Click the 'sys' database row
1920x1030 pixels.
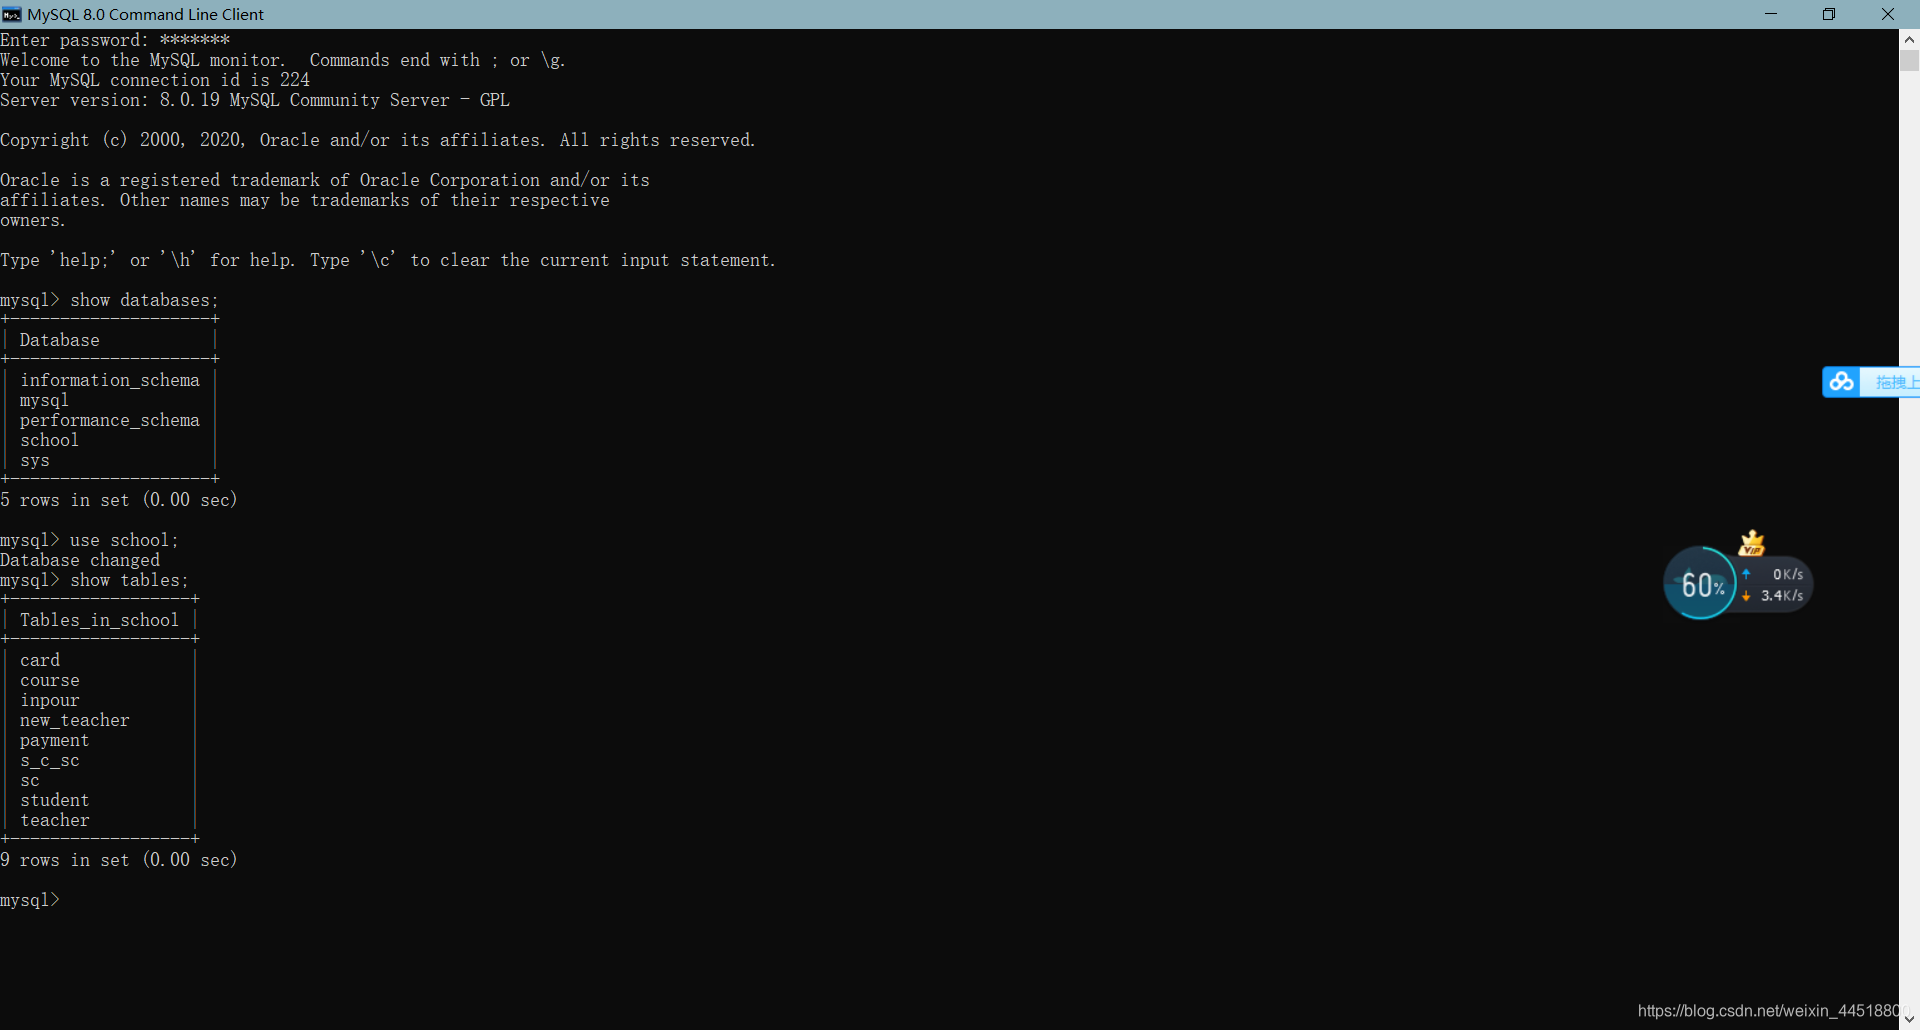click(35, 460)
